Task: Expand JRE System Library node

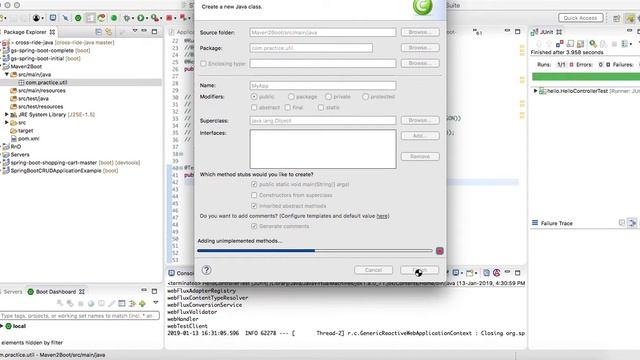Action: click(7, 115)
